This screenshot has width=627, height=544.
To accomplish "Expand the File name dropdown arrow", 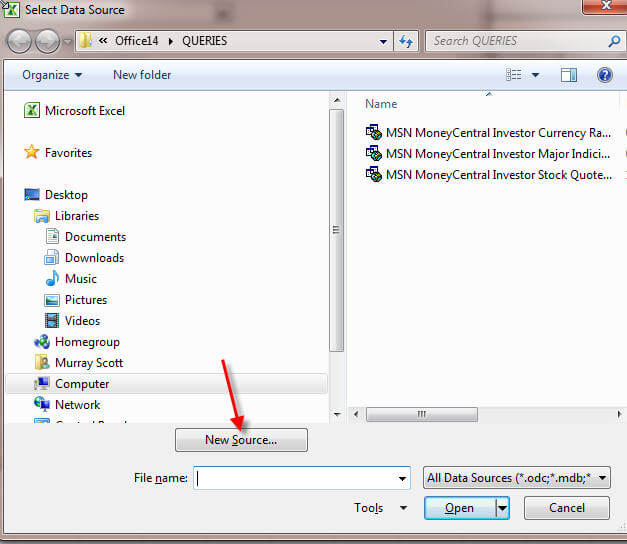I will [x=402, y=478].
